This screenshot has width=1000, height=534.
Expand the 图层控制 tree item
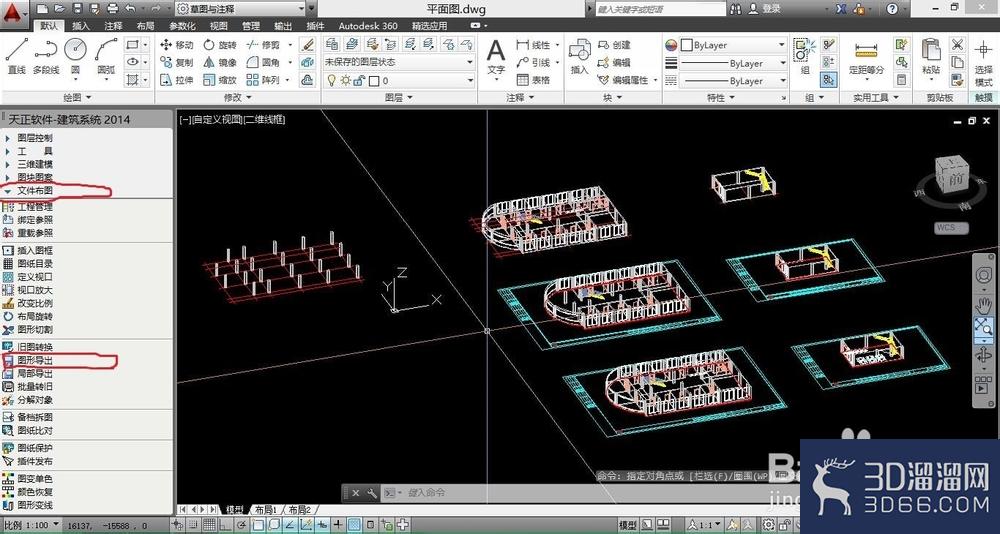[8, 138]
